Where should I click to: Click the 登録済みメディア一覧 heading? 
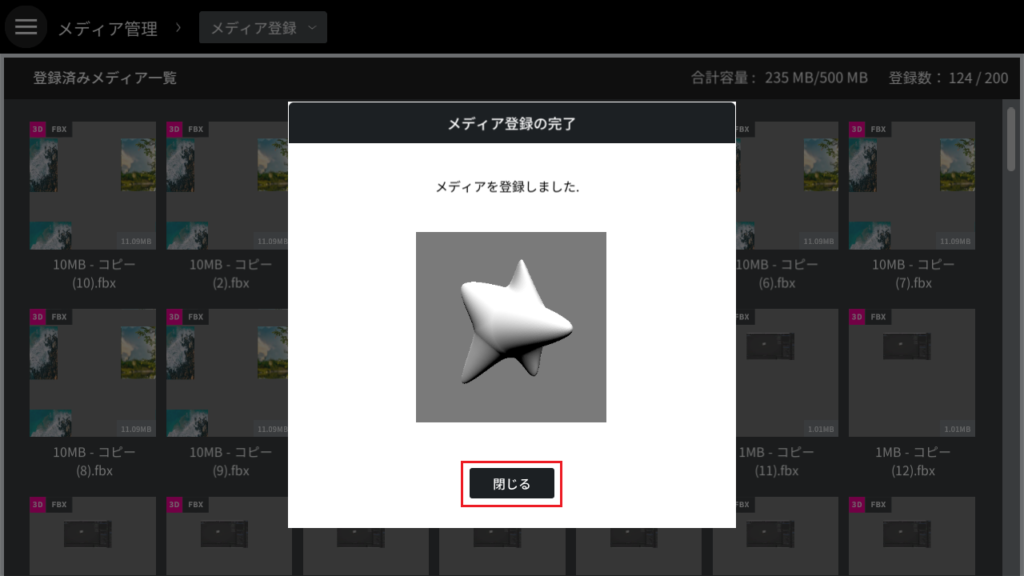tap(104, 78)
